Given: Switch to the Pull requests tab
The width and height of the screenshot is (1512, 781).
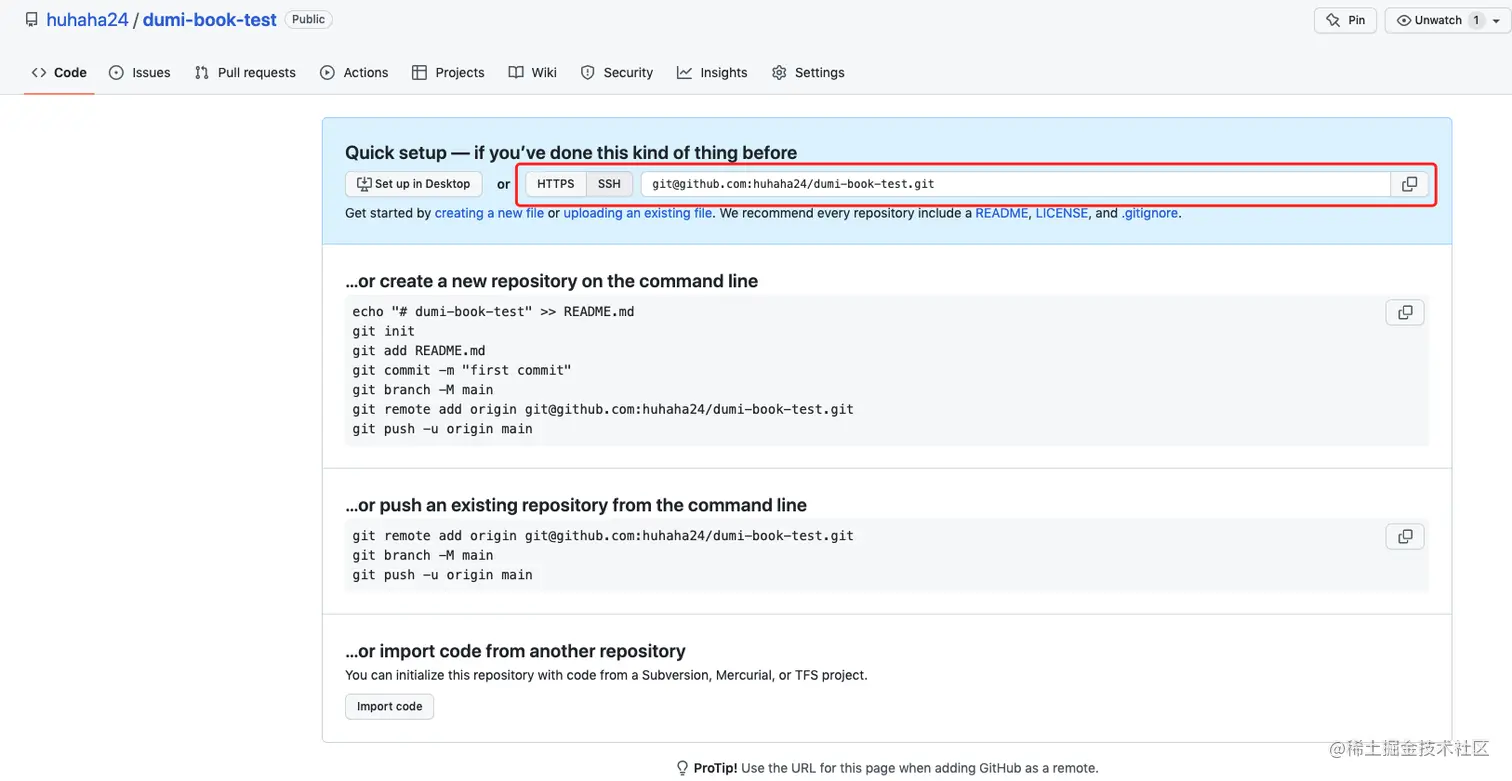Looking at the screenshot, I should pyautogui.click(x=244, y=72).
